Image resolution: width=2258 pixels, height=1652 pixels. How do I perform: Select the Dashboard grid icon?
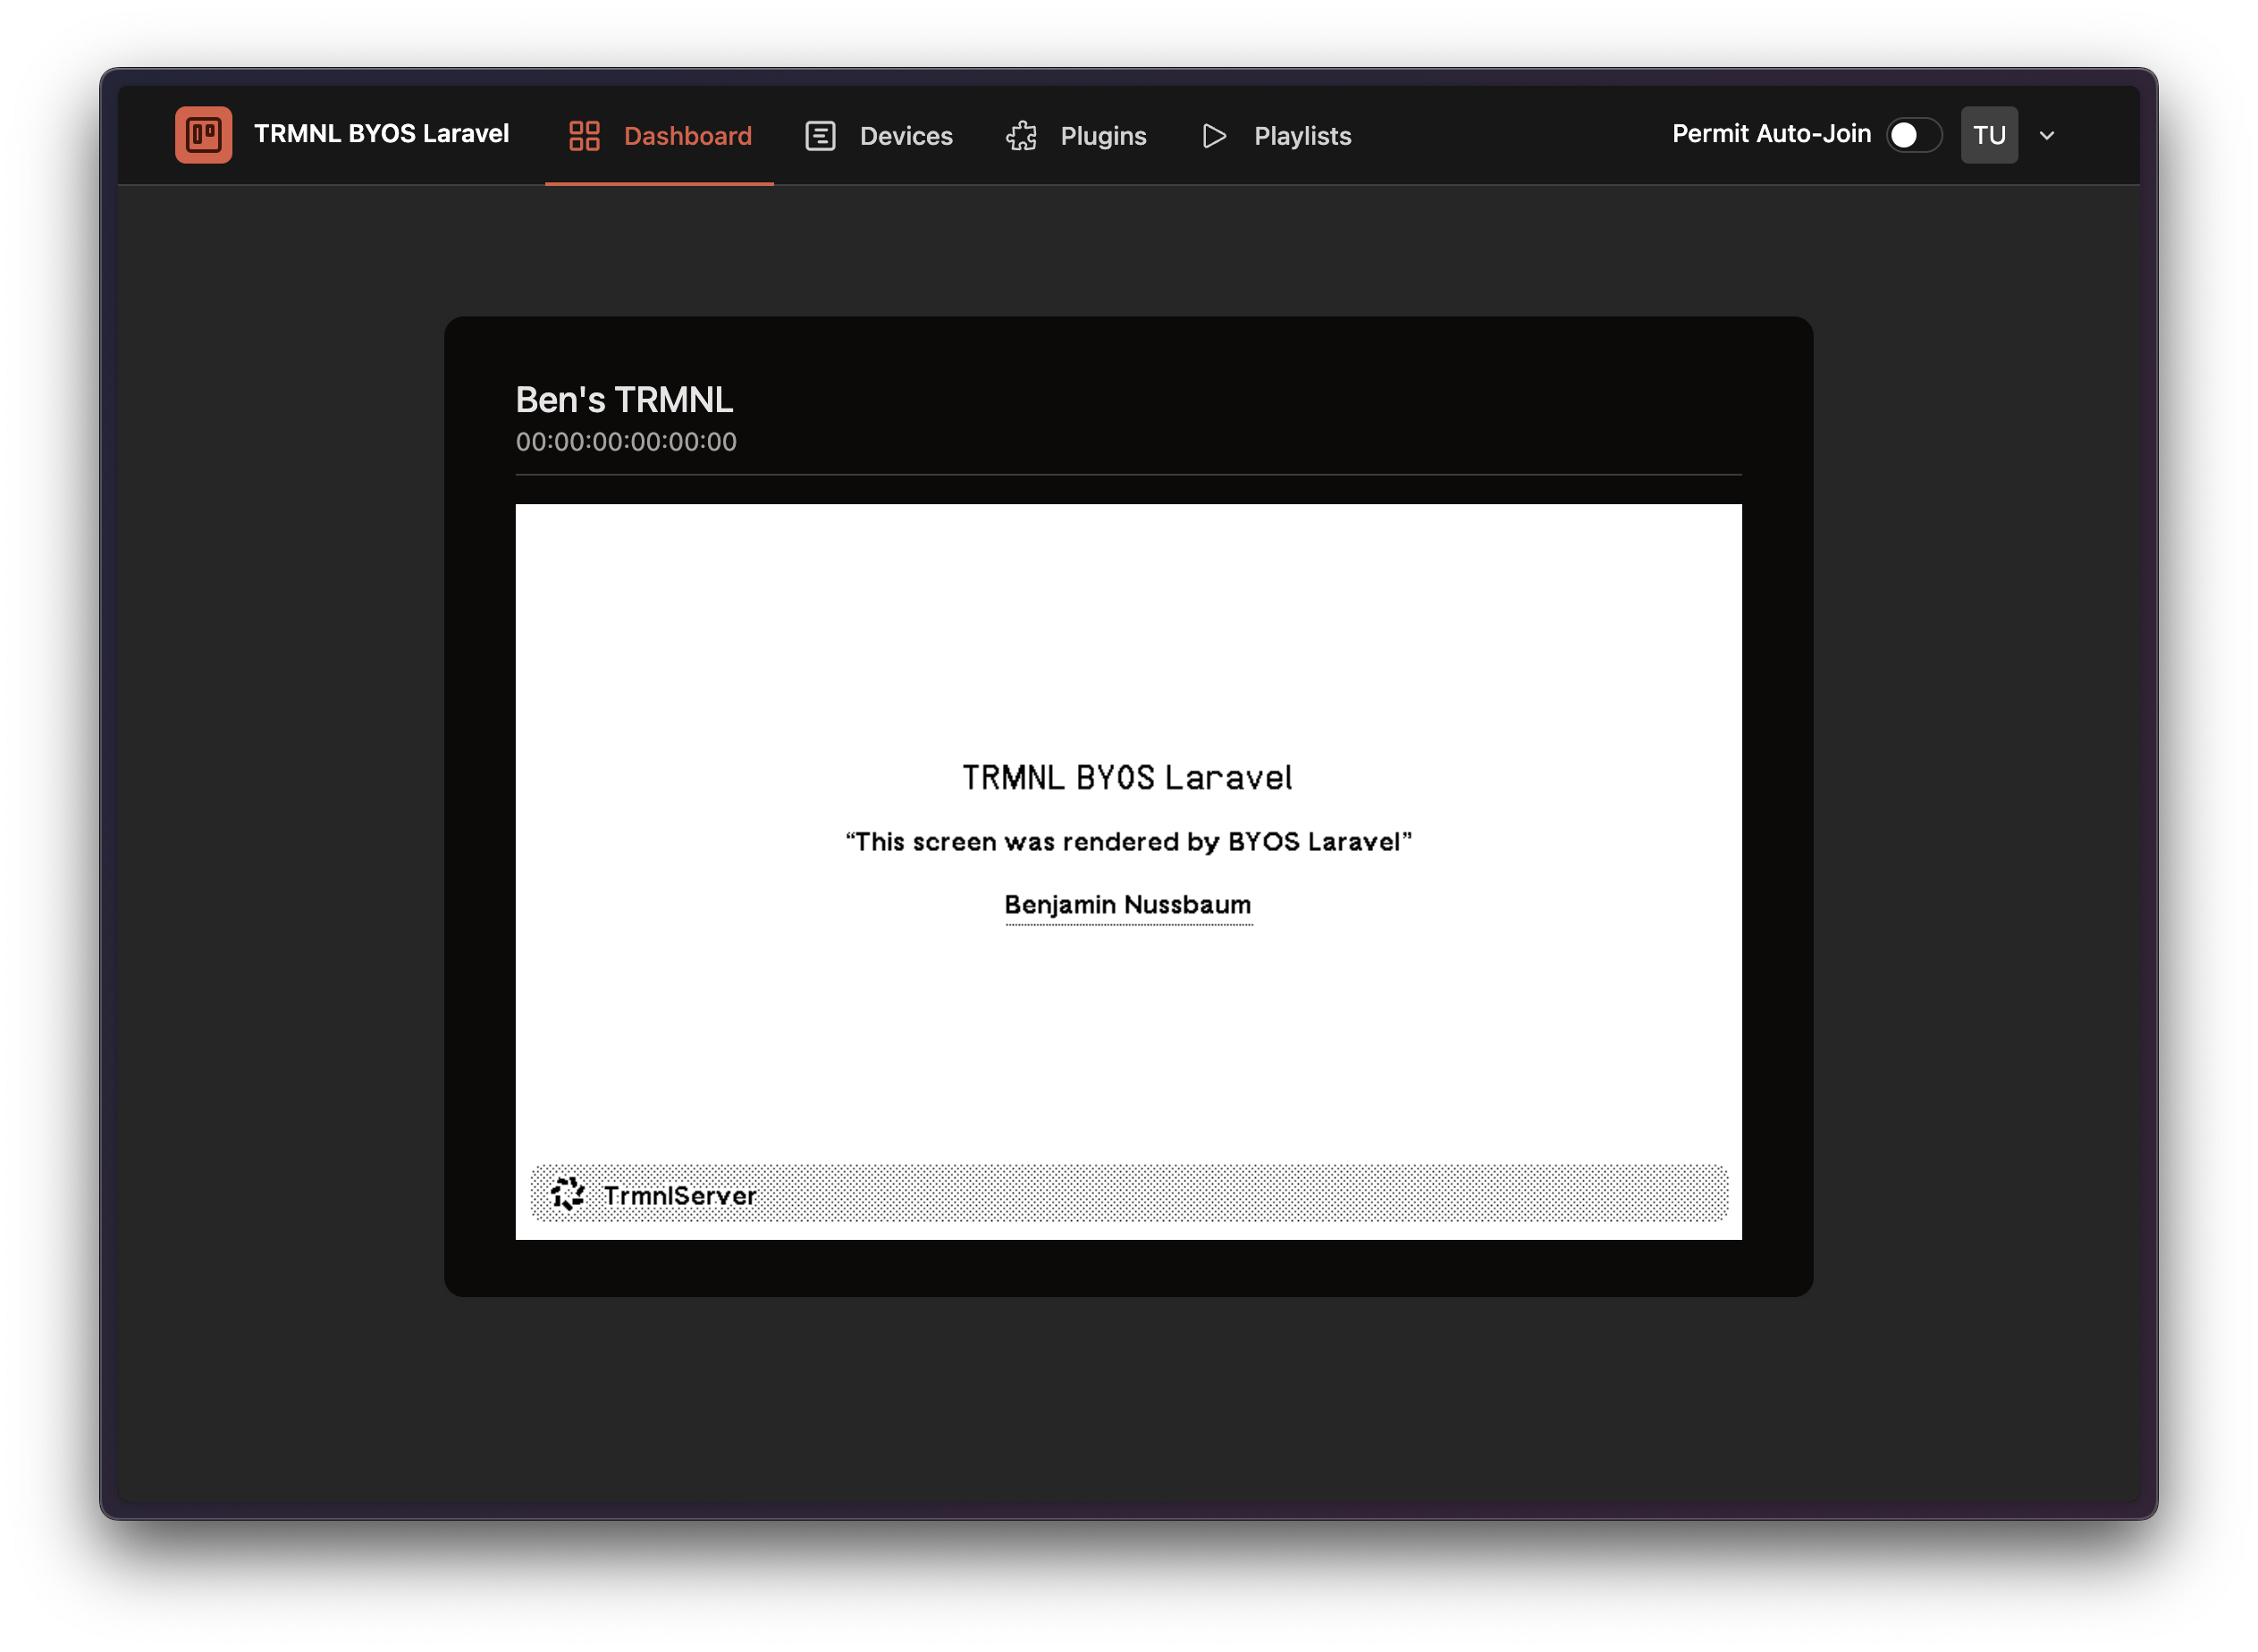pos(583,135)
